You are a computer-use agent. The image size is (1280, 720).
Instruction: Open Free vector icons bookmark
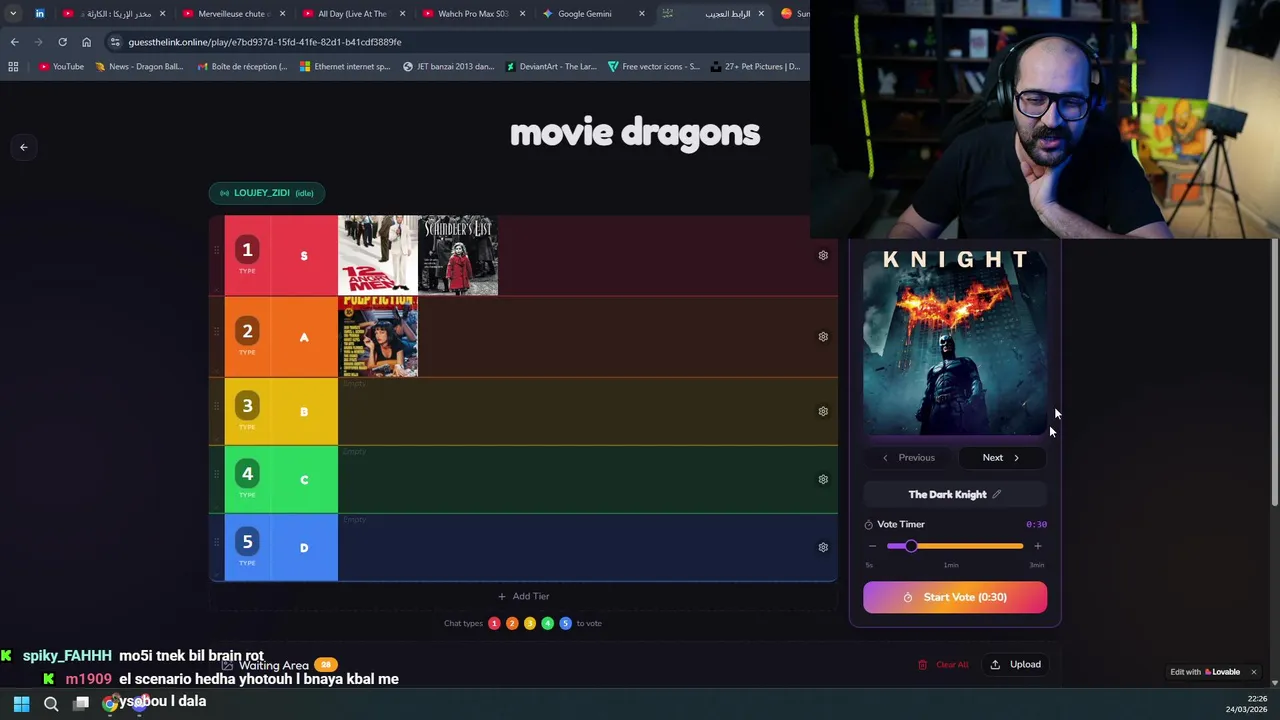654,67
